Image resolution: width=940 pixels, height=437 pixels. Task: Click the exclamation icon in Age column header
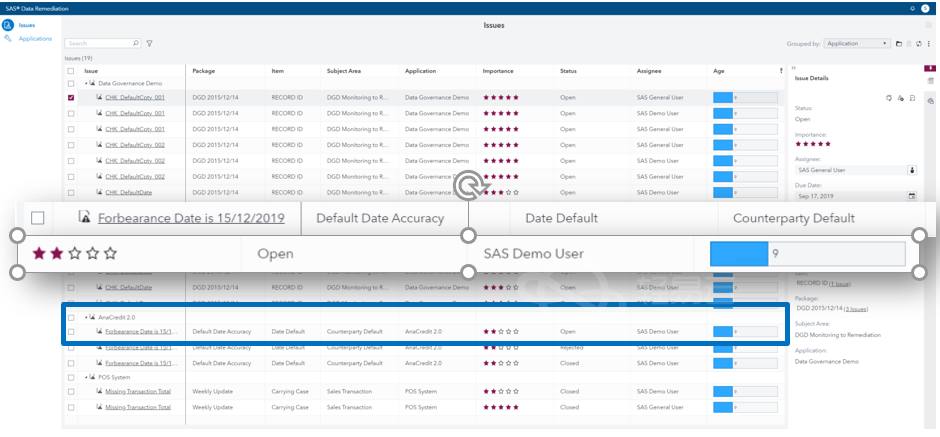[781, 71]
